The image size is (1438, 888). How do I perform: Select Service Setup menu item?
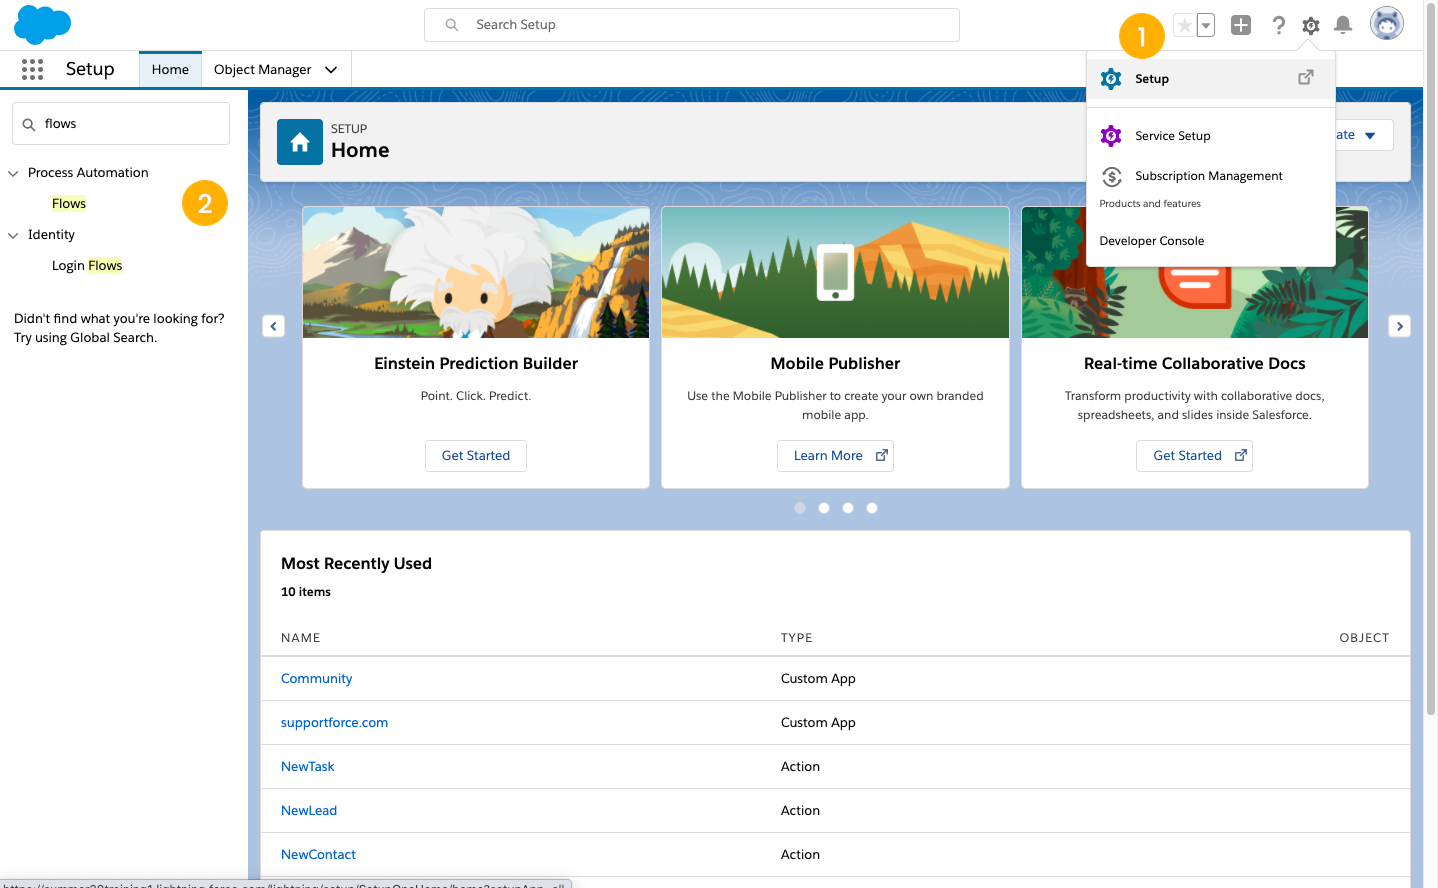[x=1210, y=136]
